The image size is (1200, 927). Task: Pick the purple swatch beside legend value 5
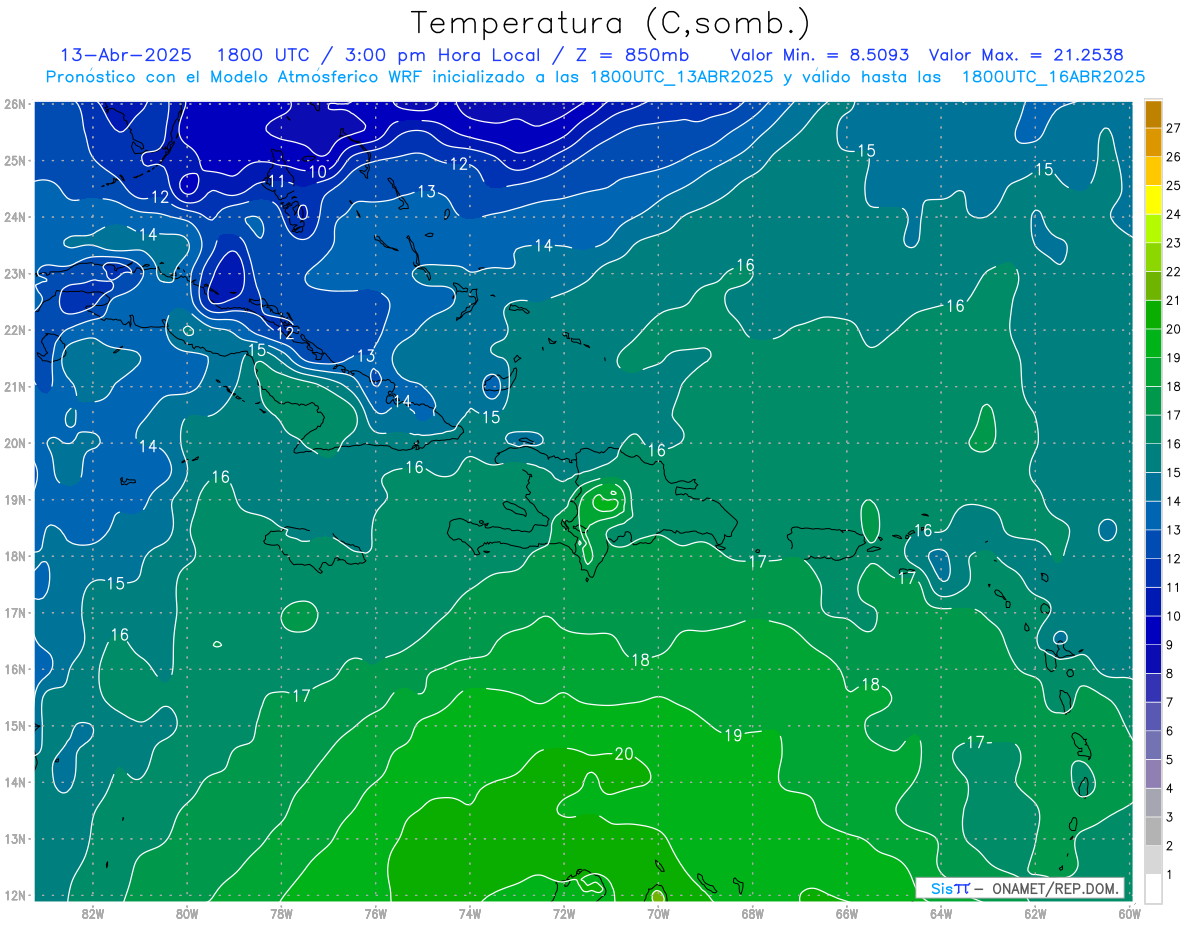1153,745
